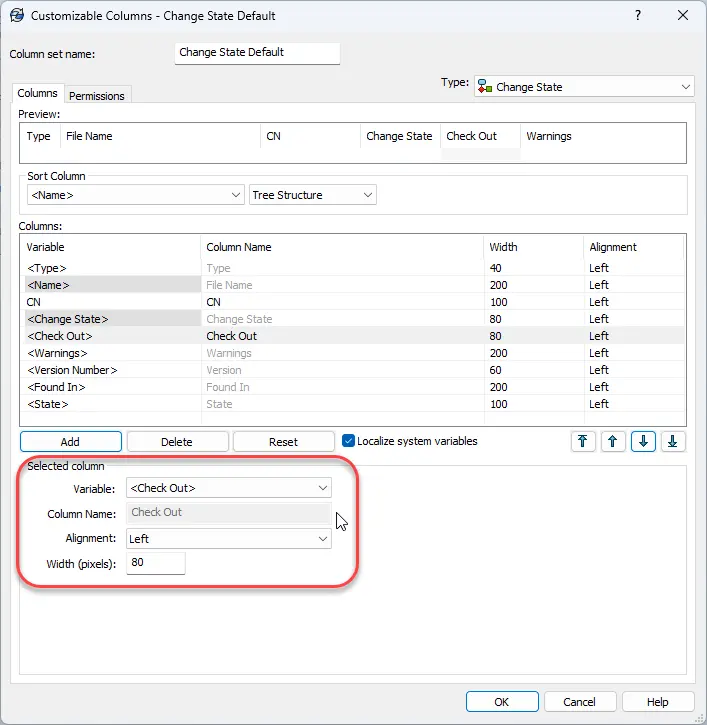This screenshot has width=707, height=725.
Task: Switch to the Permissions tab
Action: coord(97,96)
